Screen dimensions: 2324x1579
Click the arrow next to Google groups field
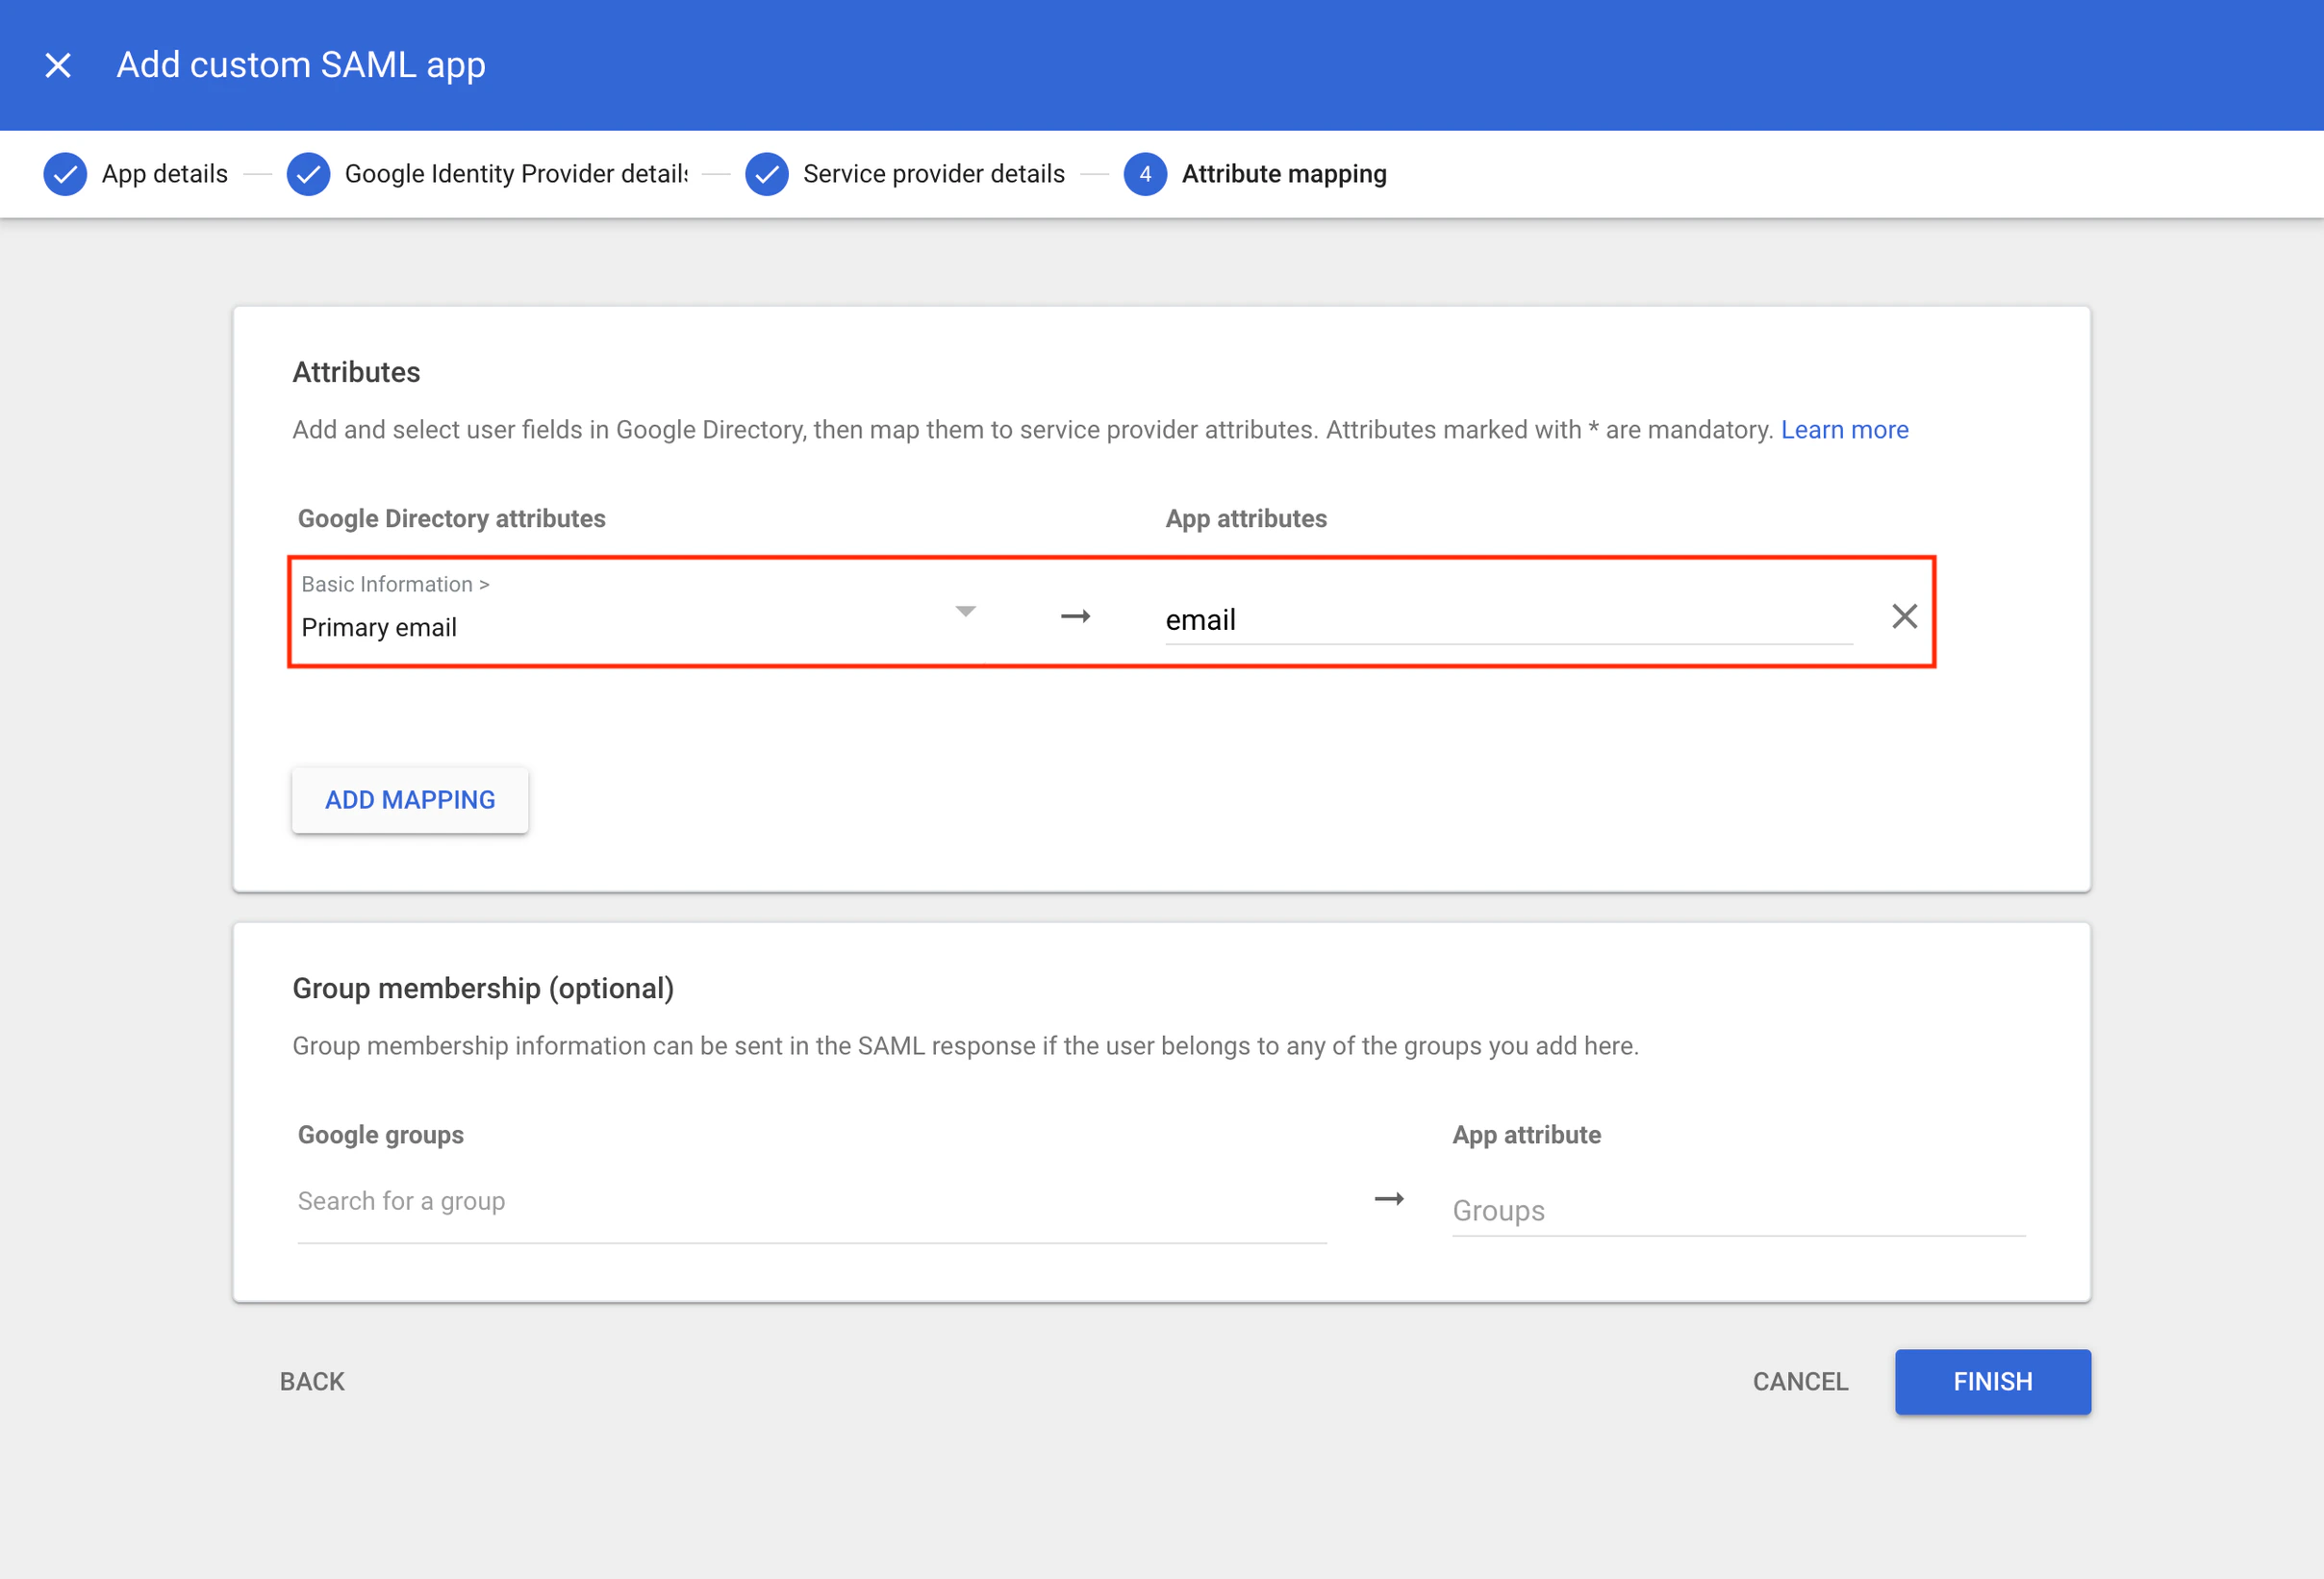pyautogui.click(x=1388, y=1198)
